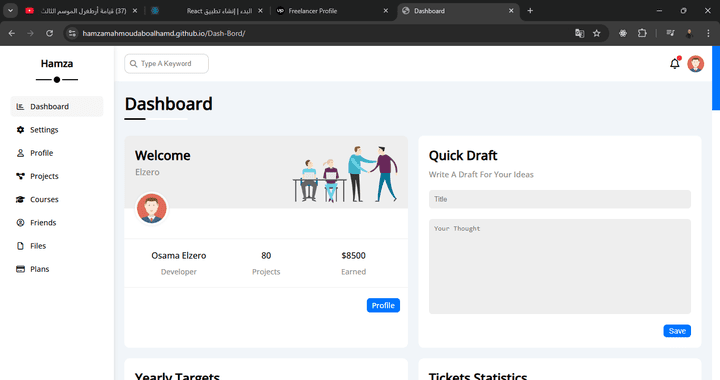Click the blue page scrollbar thumb
The height and width of the screenshot is (380, 720).
716,78
